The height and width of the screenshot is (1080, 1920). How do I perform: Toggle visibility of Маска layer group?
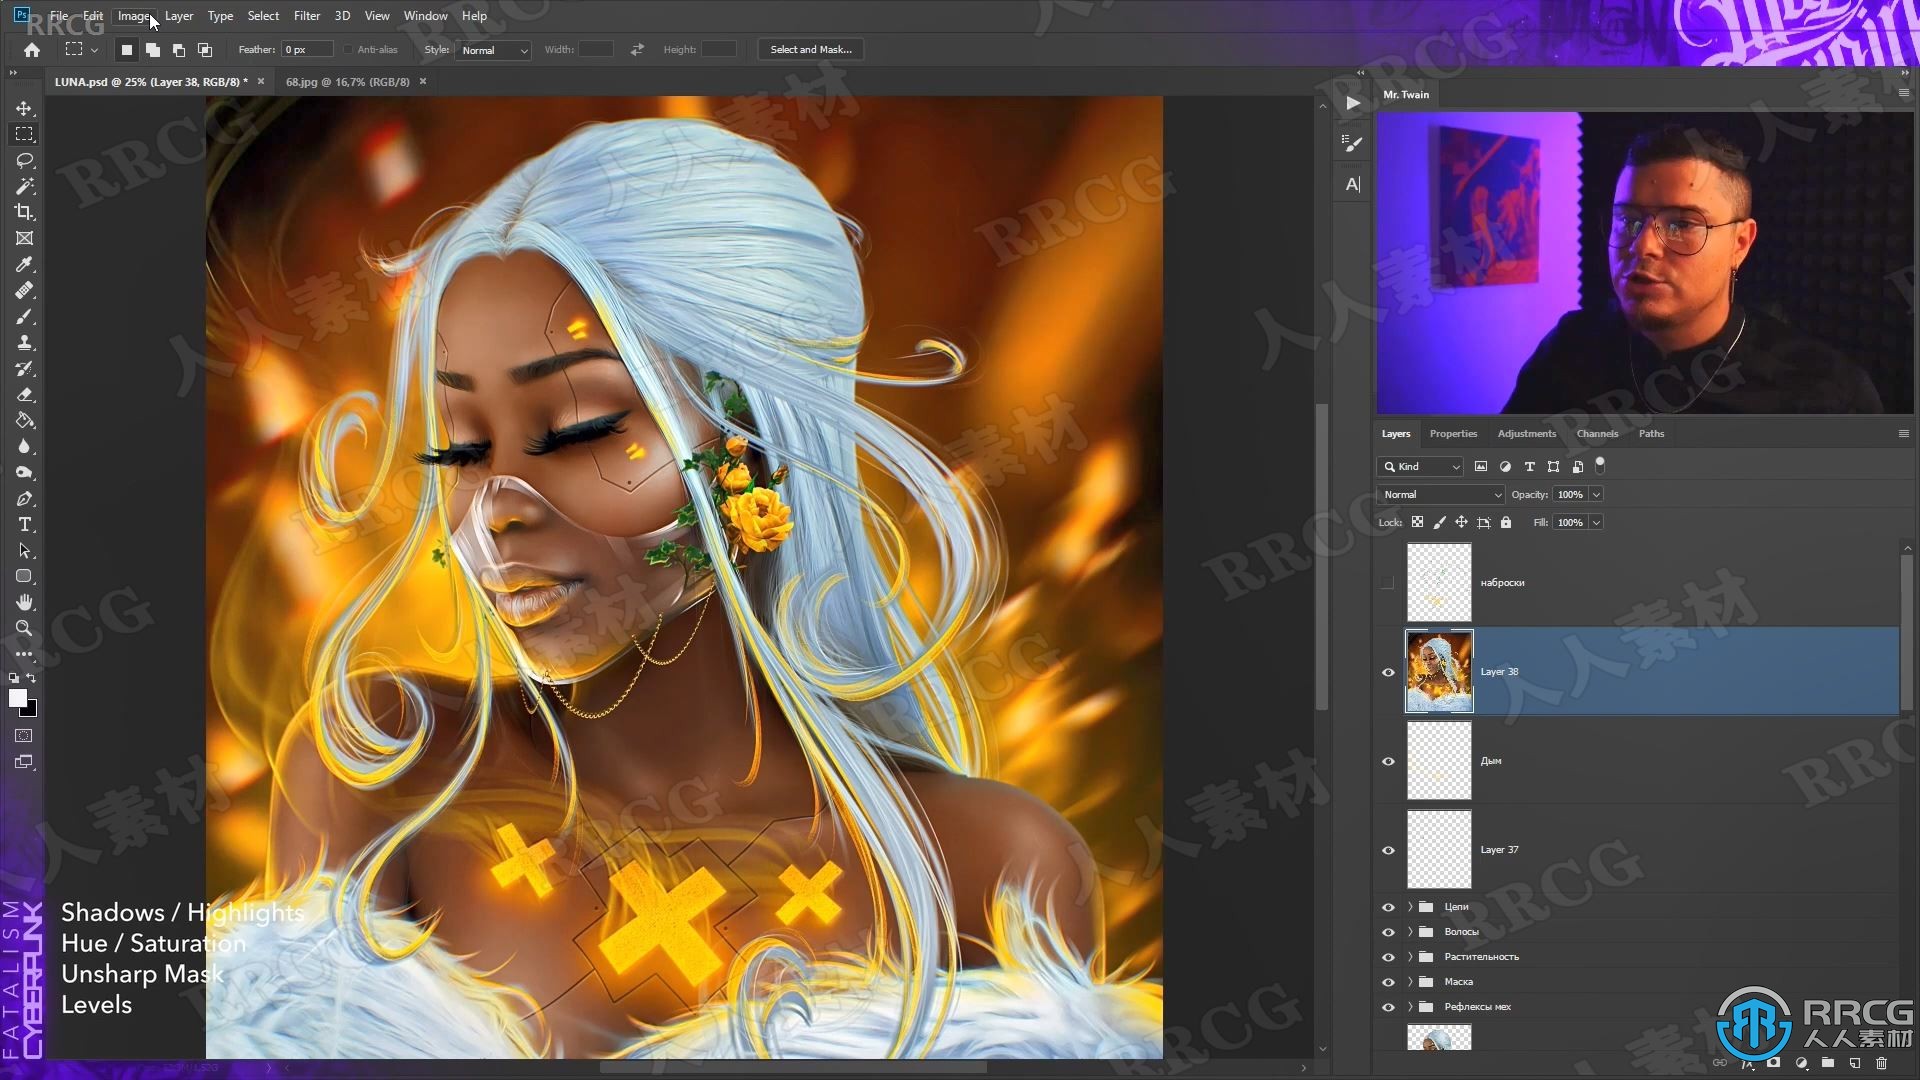[x=1386, y=981]
